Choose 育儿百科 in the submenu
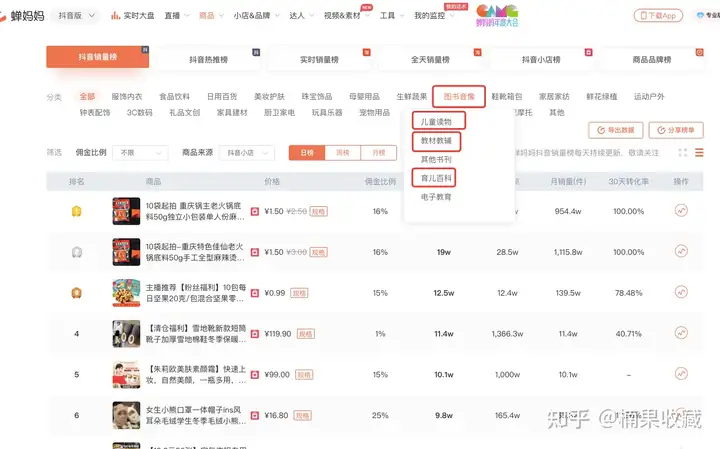720x449 pixels. coord(436,178)
